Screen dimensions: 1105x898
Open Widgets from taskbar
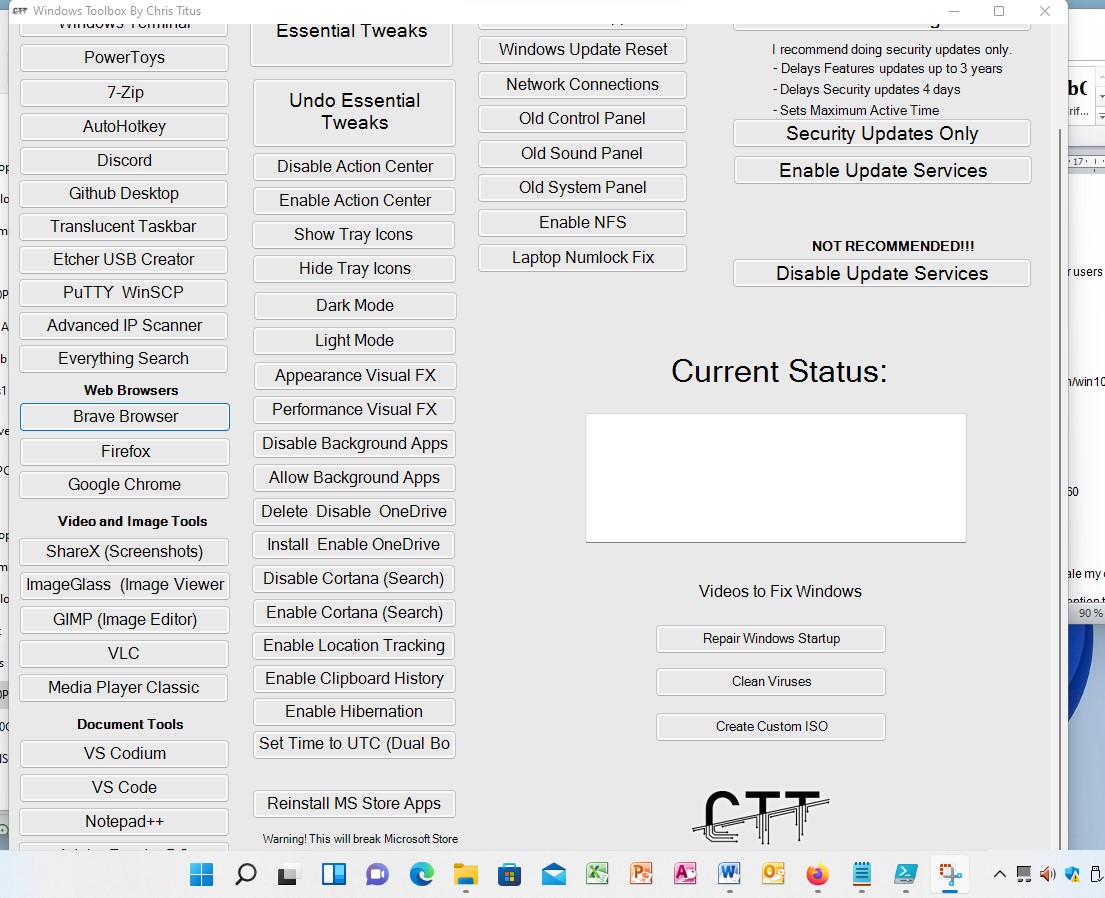coord(333,875)
